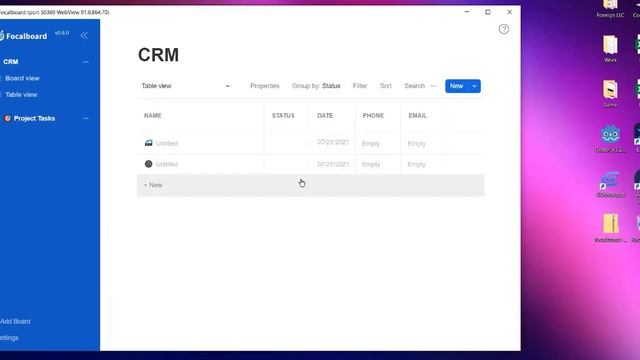
Task: Select CRM board in sidebar
Action: 11,62
